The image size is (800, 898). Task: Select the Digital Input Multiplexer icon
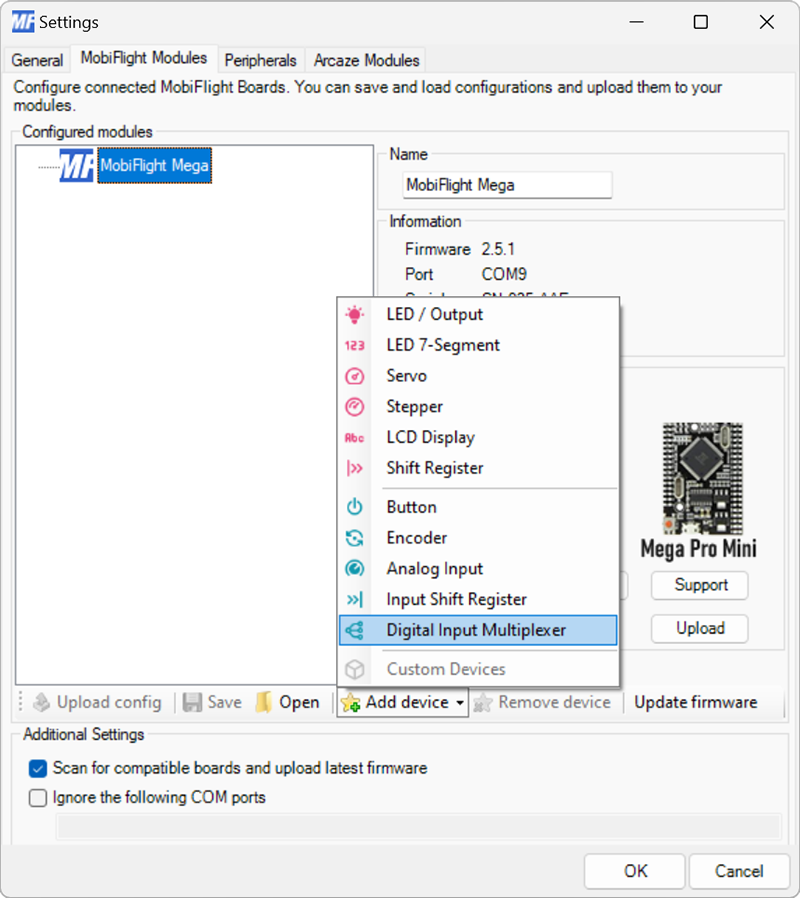click(356, 630)
